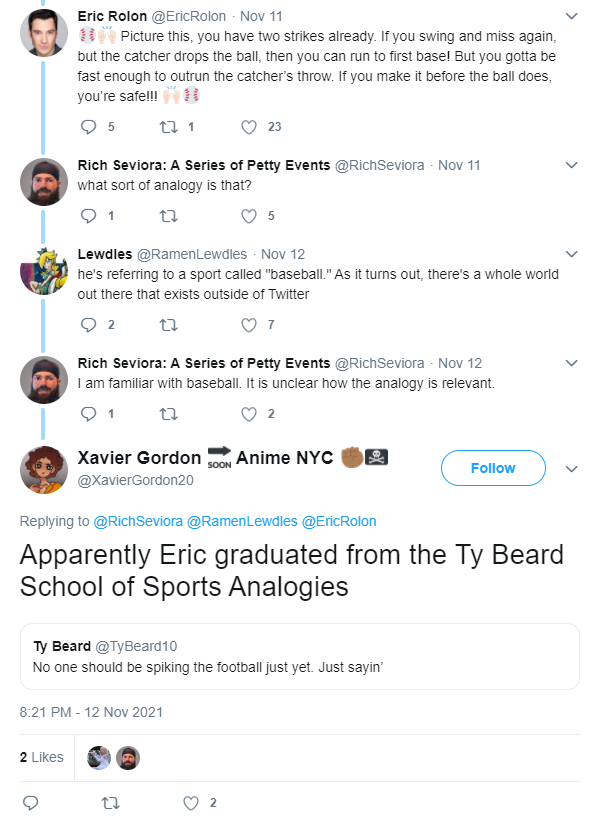
Task: Open Xavier Gordon's profile avatar
Action: [44, 468]
